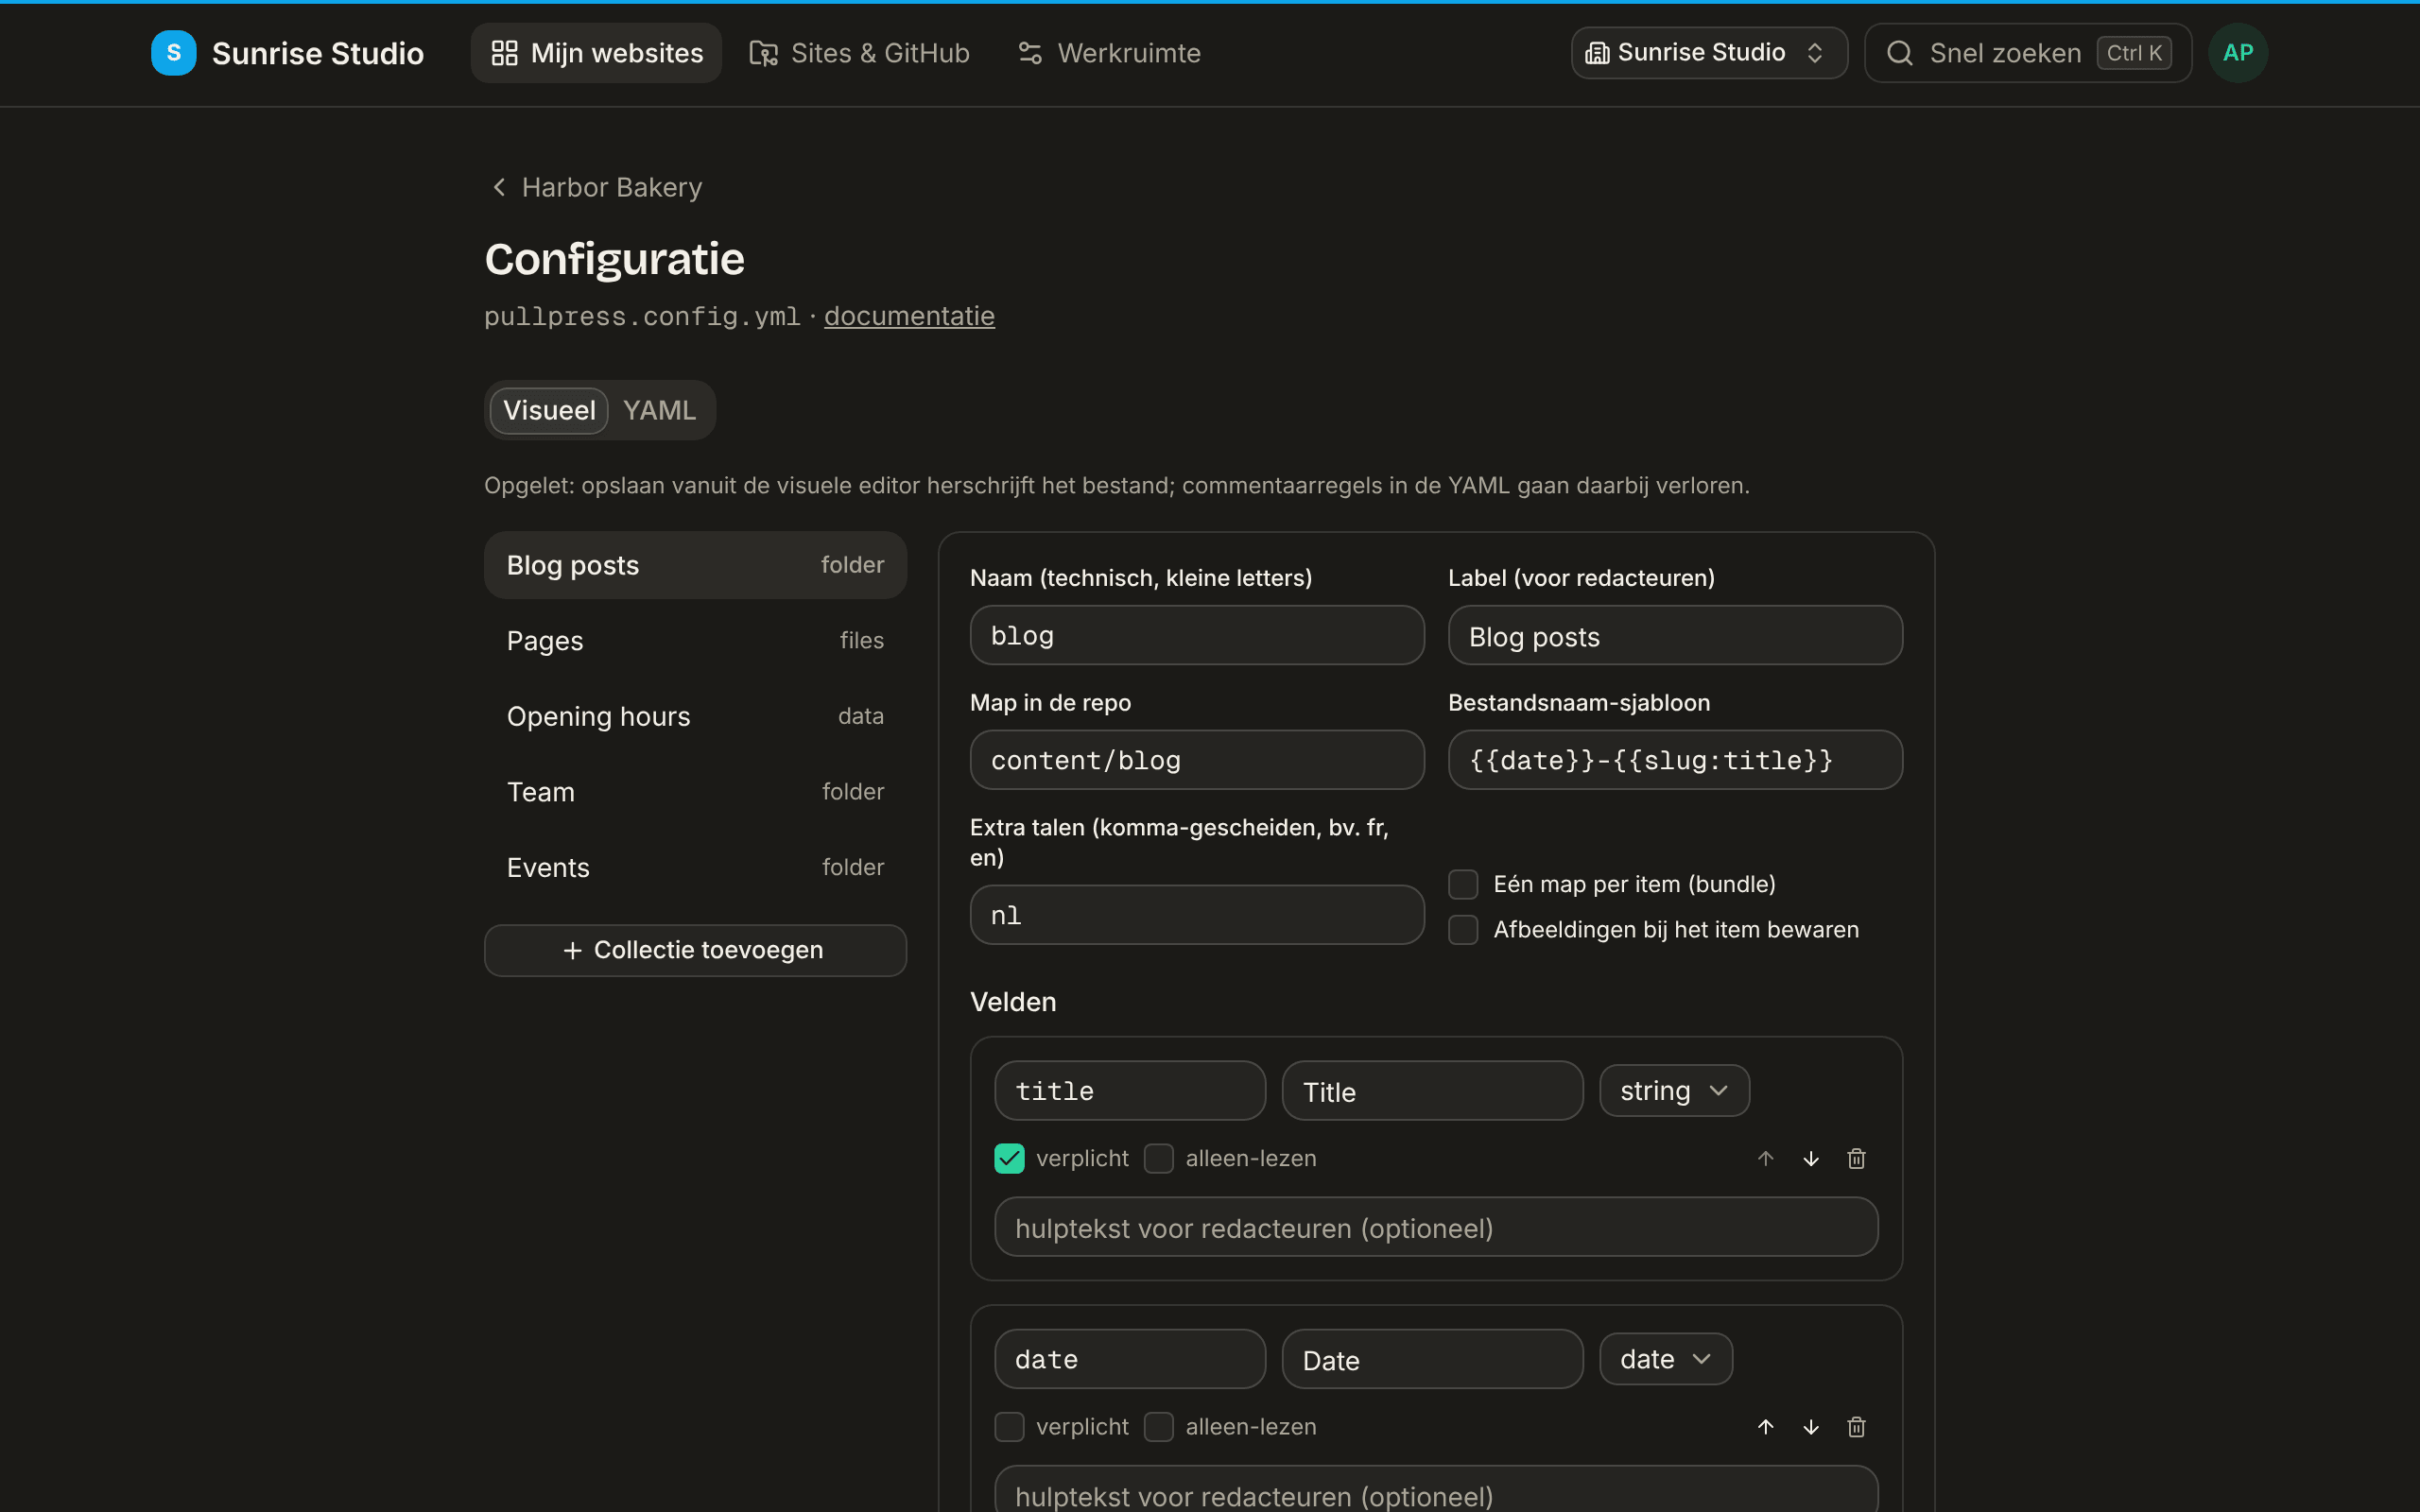Image resolution: width=2420 pixels, height=1512 pixels.
Task: Check verplicht for the date field
Action: tap(1009, 1427)
